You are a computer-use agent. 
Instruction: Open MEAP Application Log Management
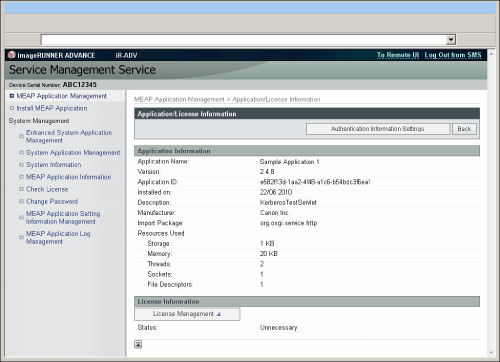[x=58, y=237]
